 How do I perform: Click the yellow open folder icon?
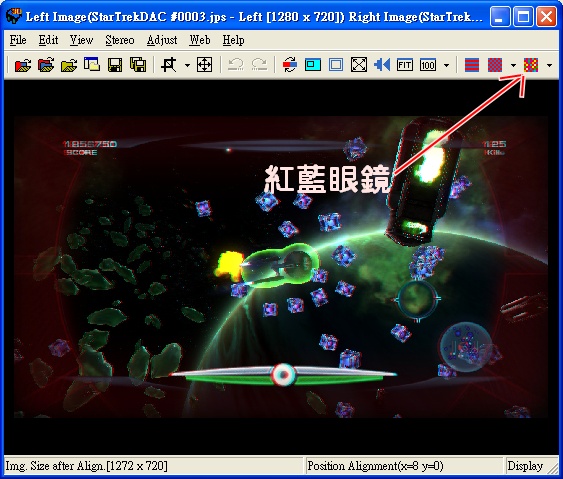69,65
